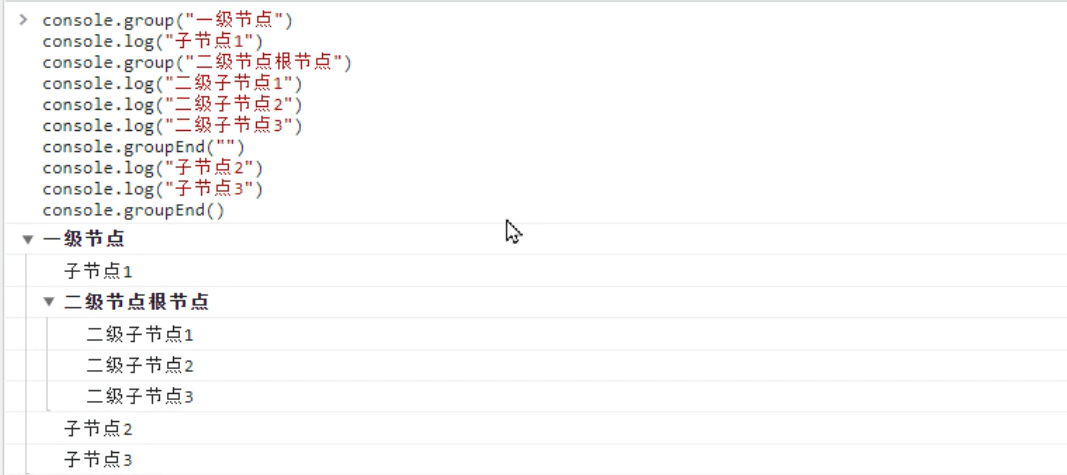Place cursor in console.groupEnd("") code line
This screenshot has height=475, width=1067.
tap(143, 147)
